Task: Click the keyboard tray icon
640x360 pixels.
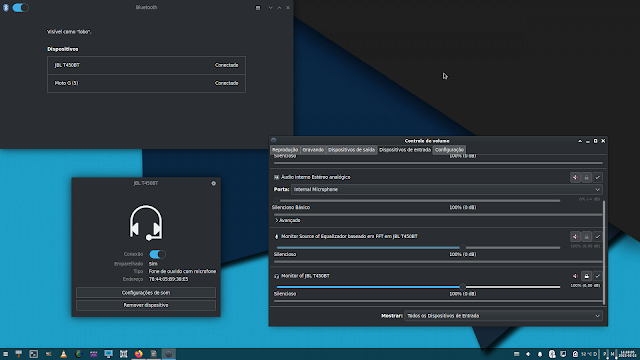Action: coord(516,354)
